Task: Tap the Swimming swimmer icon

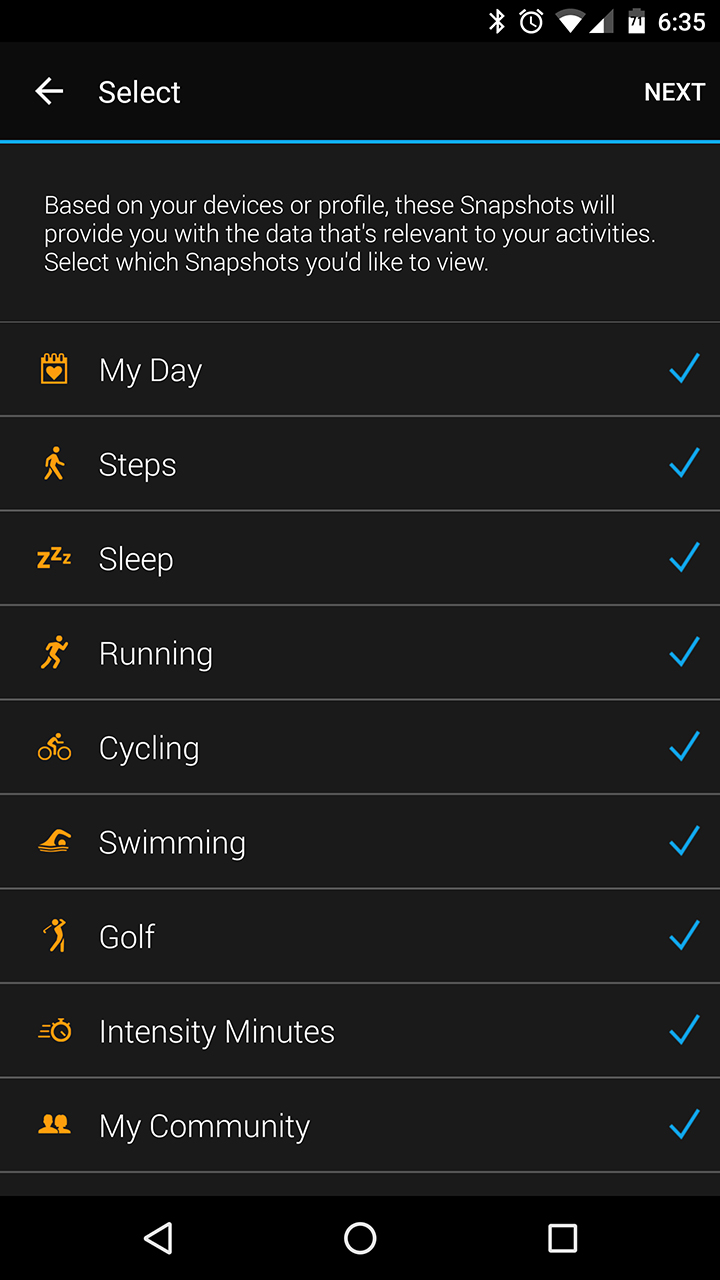Action: tap(54, 842)
